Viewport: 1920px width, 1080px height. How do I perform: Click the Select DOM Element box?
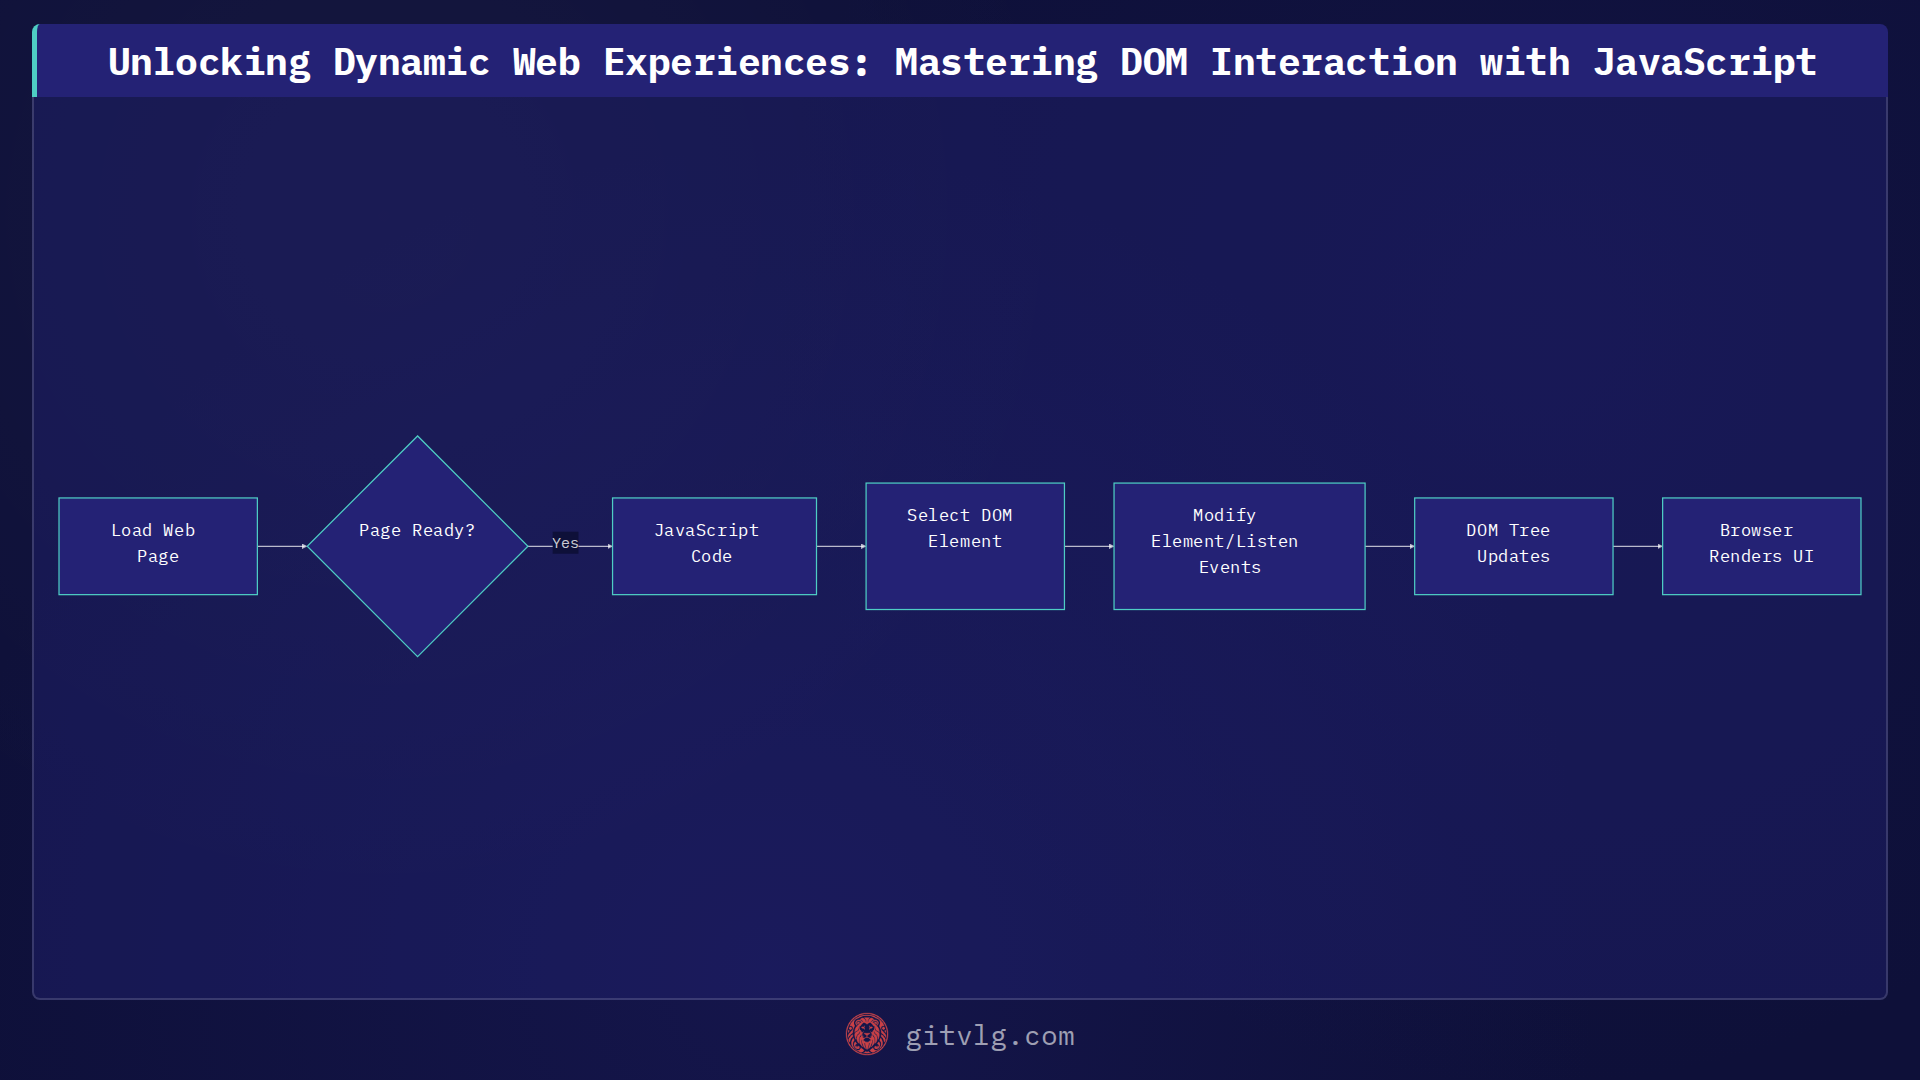click(x=965, y=546)
